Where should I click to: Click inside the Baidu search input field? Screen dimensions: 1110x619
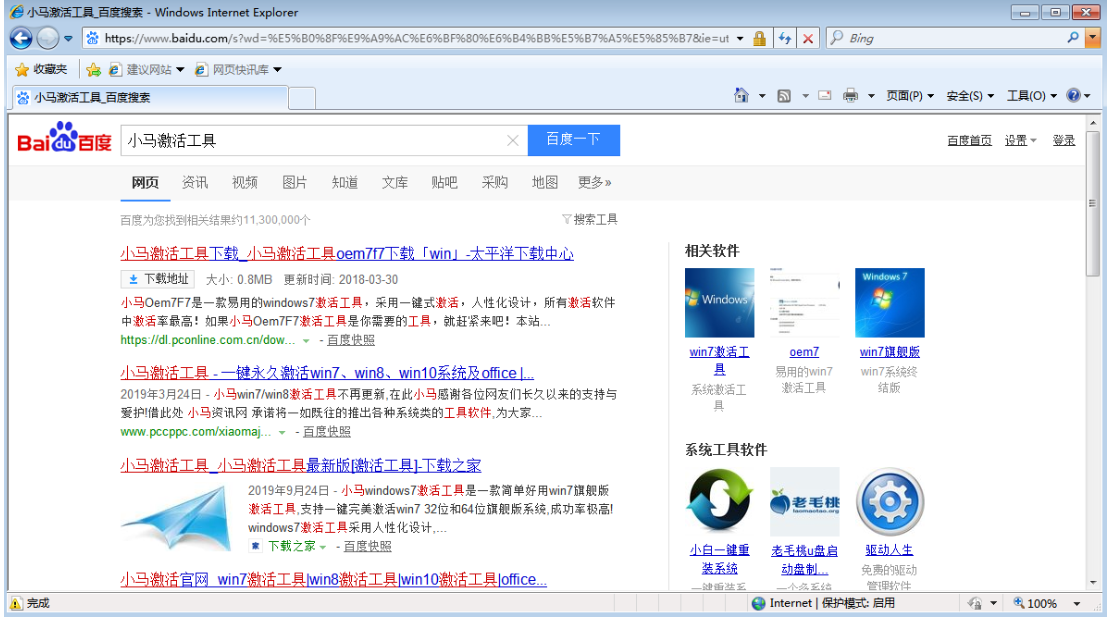pyautogui.click(x=310, y=141)
